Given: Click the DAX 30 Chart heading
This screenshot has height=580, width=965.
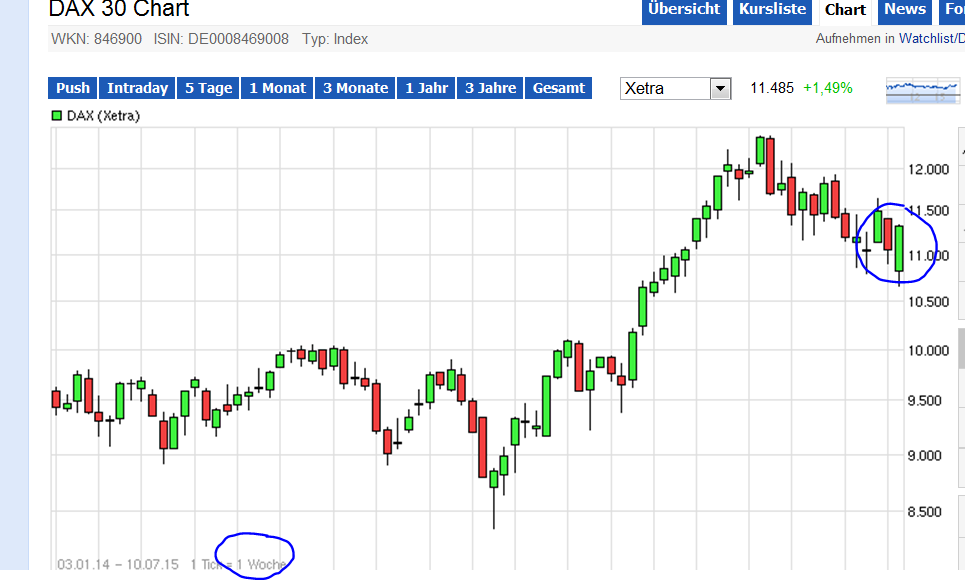Looking at the screenshot, I should tap(119, 9).
